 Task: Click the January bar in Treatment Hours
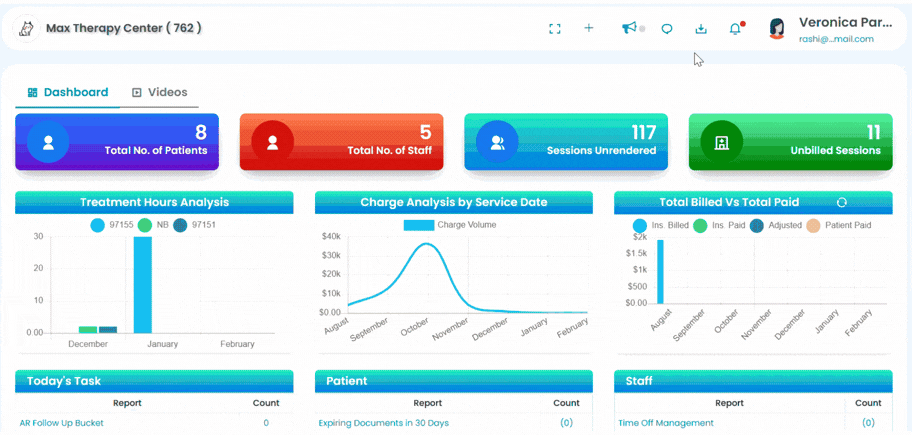coord(142,285)
